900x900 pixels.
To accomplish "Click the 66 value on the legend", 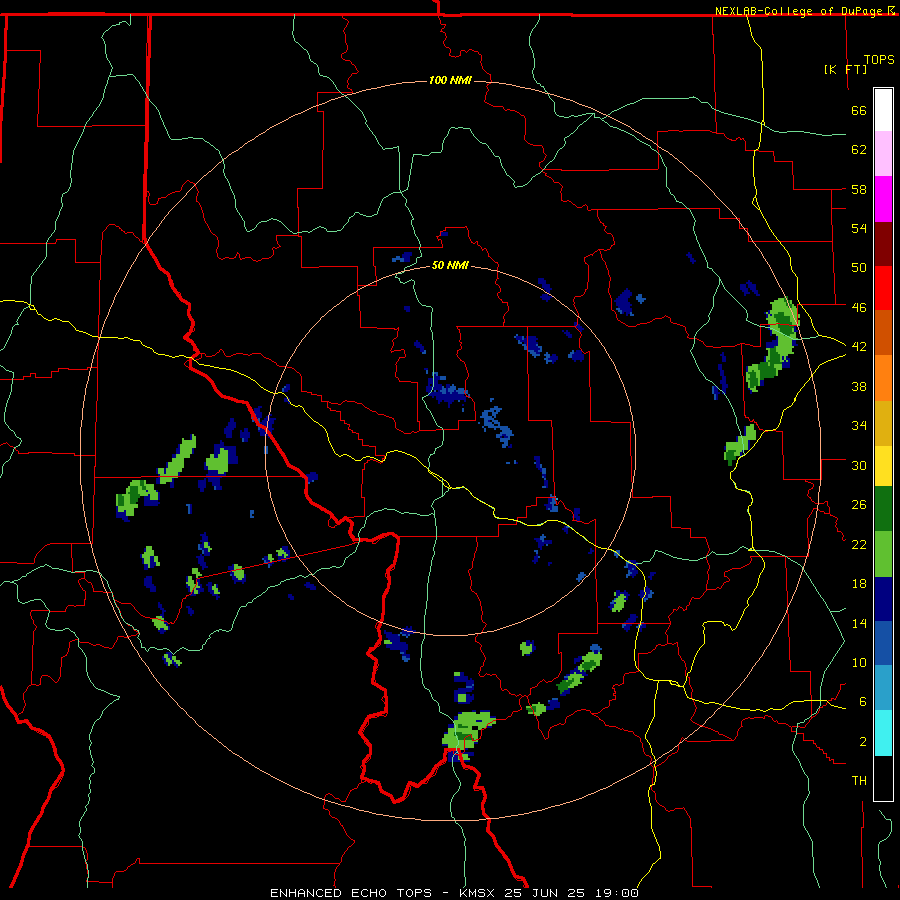I will point(859,111).
